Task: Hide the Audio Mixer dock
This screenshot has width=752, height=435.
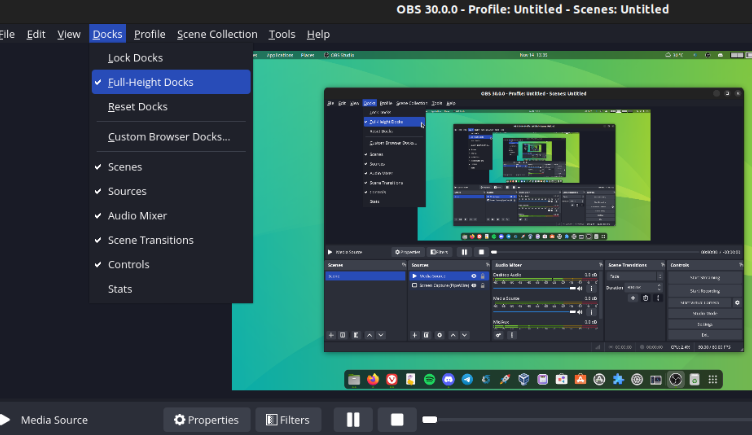Action: 171,216
